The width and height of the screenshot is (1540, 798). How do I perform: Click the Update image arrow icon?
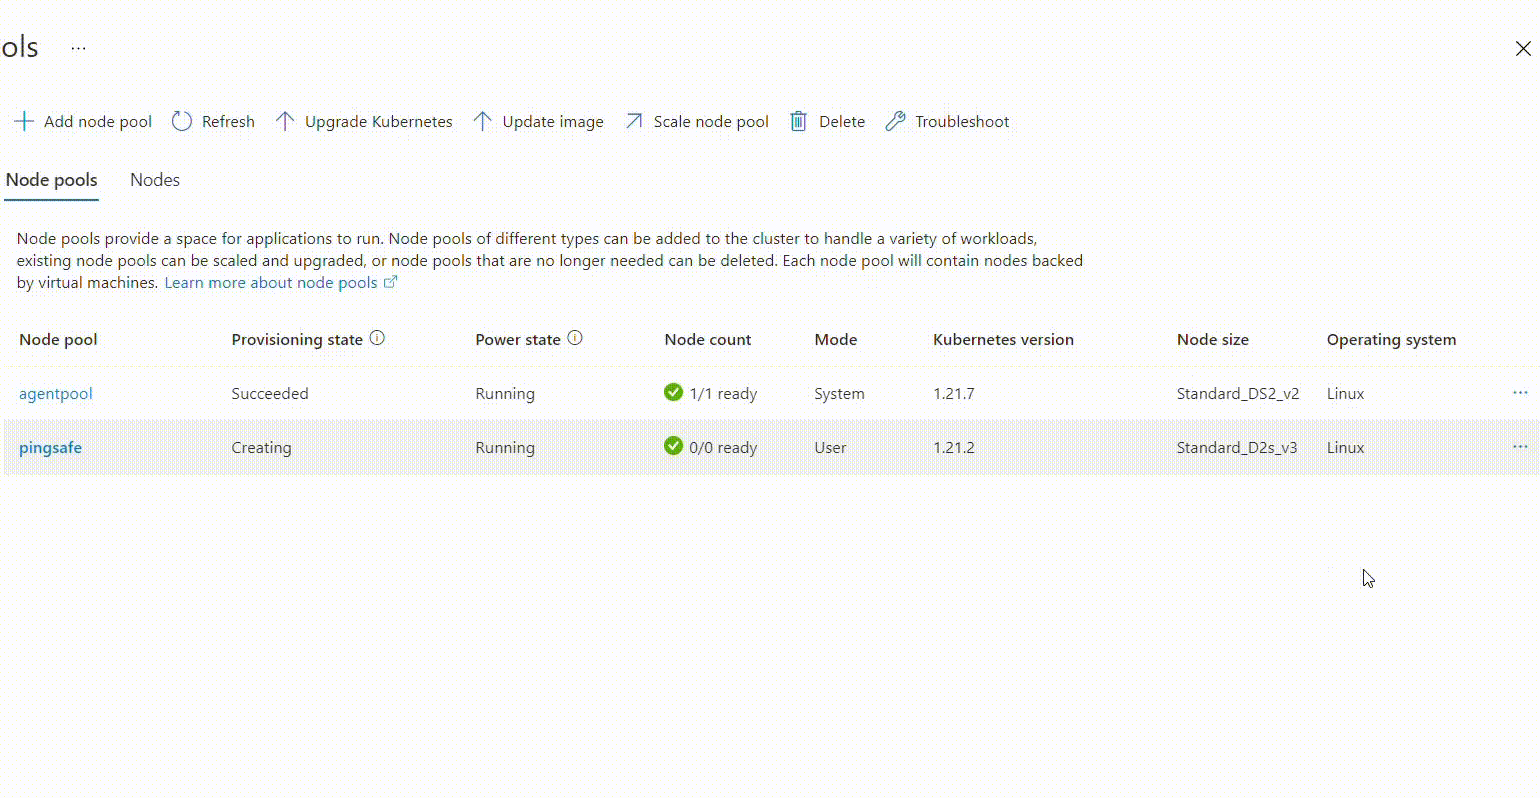point(483,122)
